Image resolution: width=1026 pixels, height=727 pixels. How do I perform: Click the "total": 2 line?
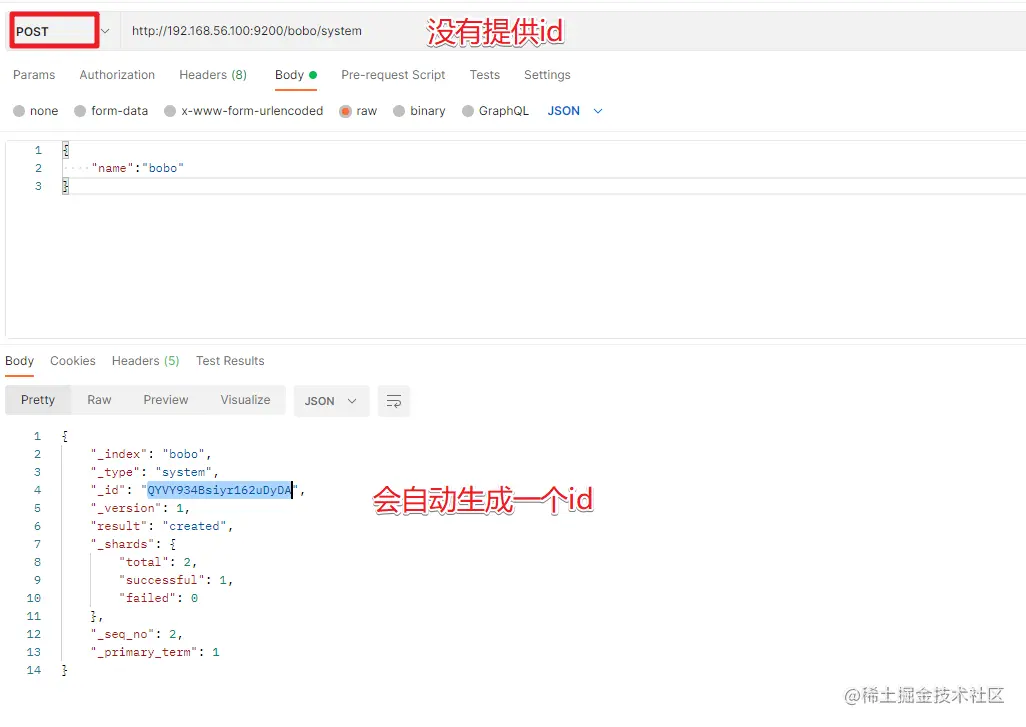(x=158, y=562)
